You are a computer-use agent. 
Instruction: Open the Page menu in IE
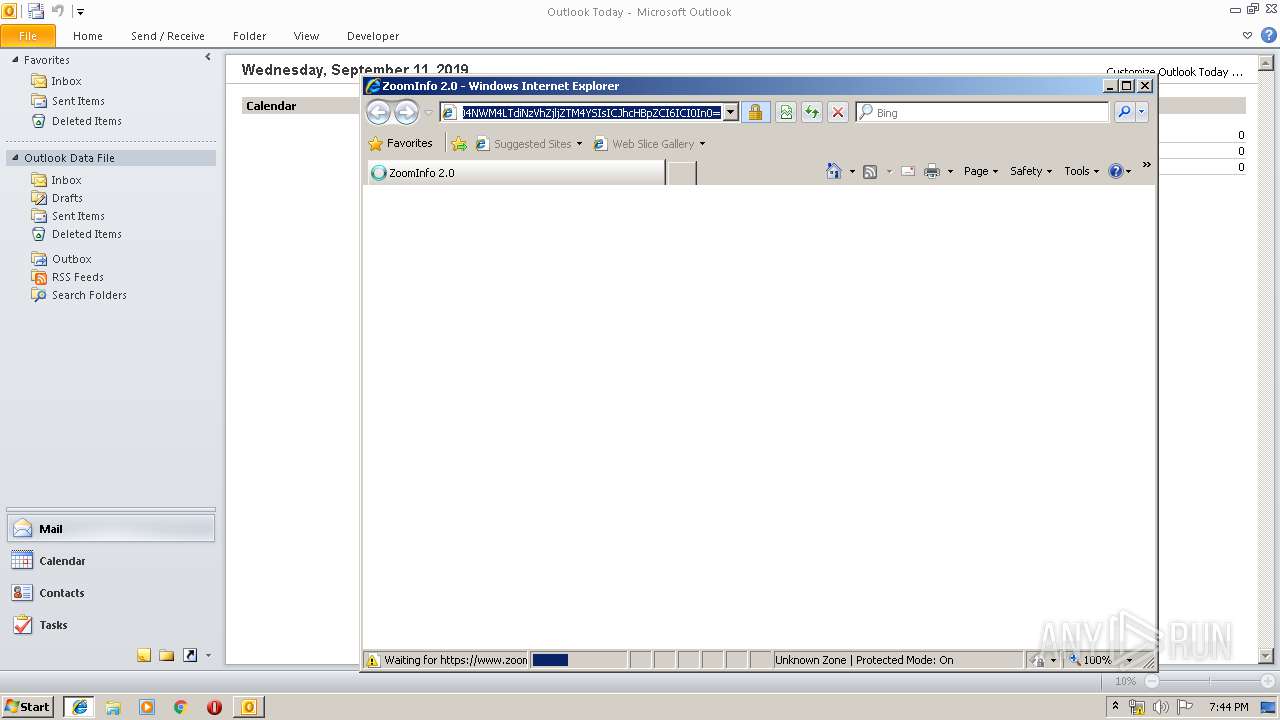980,171
